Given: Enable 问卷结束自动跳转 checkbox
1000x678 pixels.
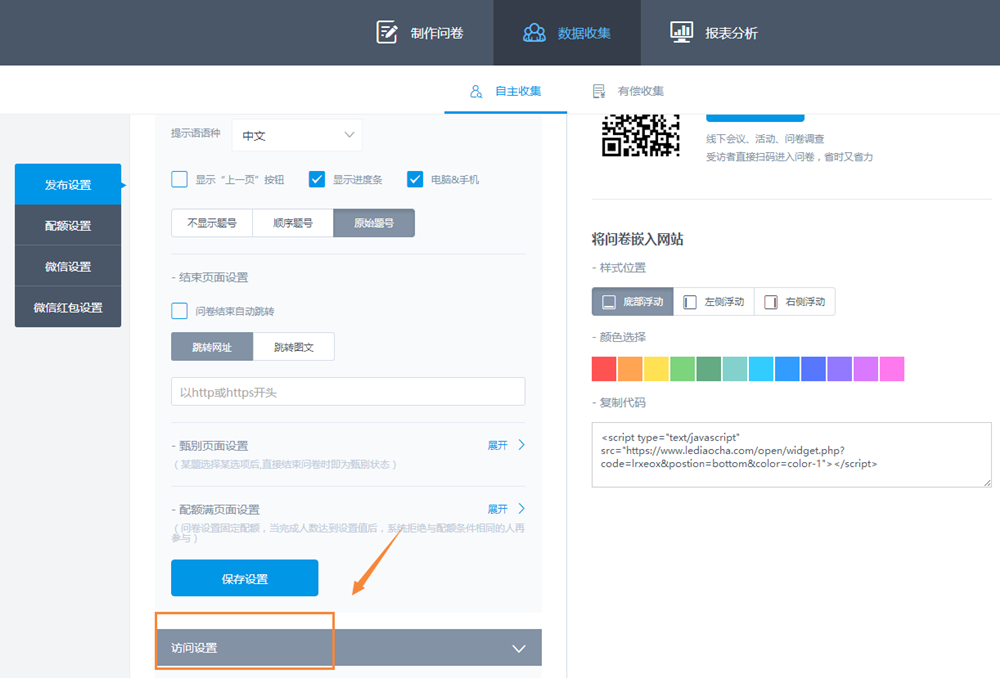Looking at the screenshot, I should point(179,311).
